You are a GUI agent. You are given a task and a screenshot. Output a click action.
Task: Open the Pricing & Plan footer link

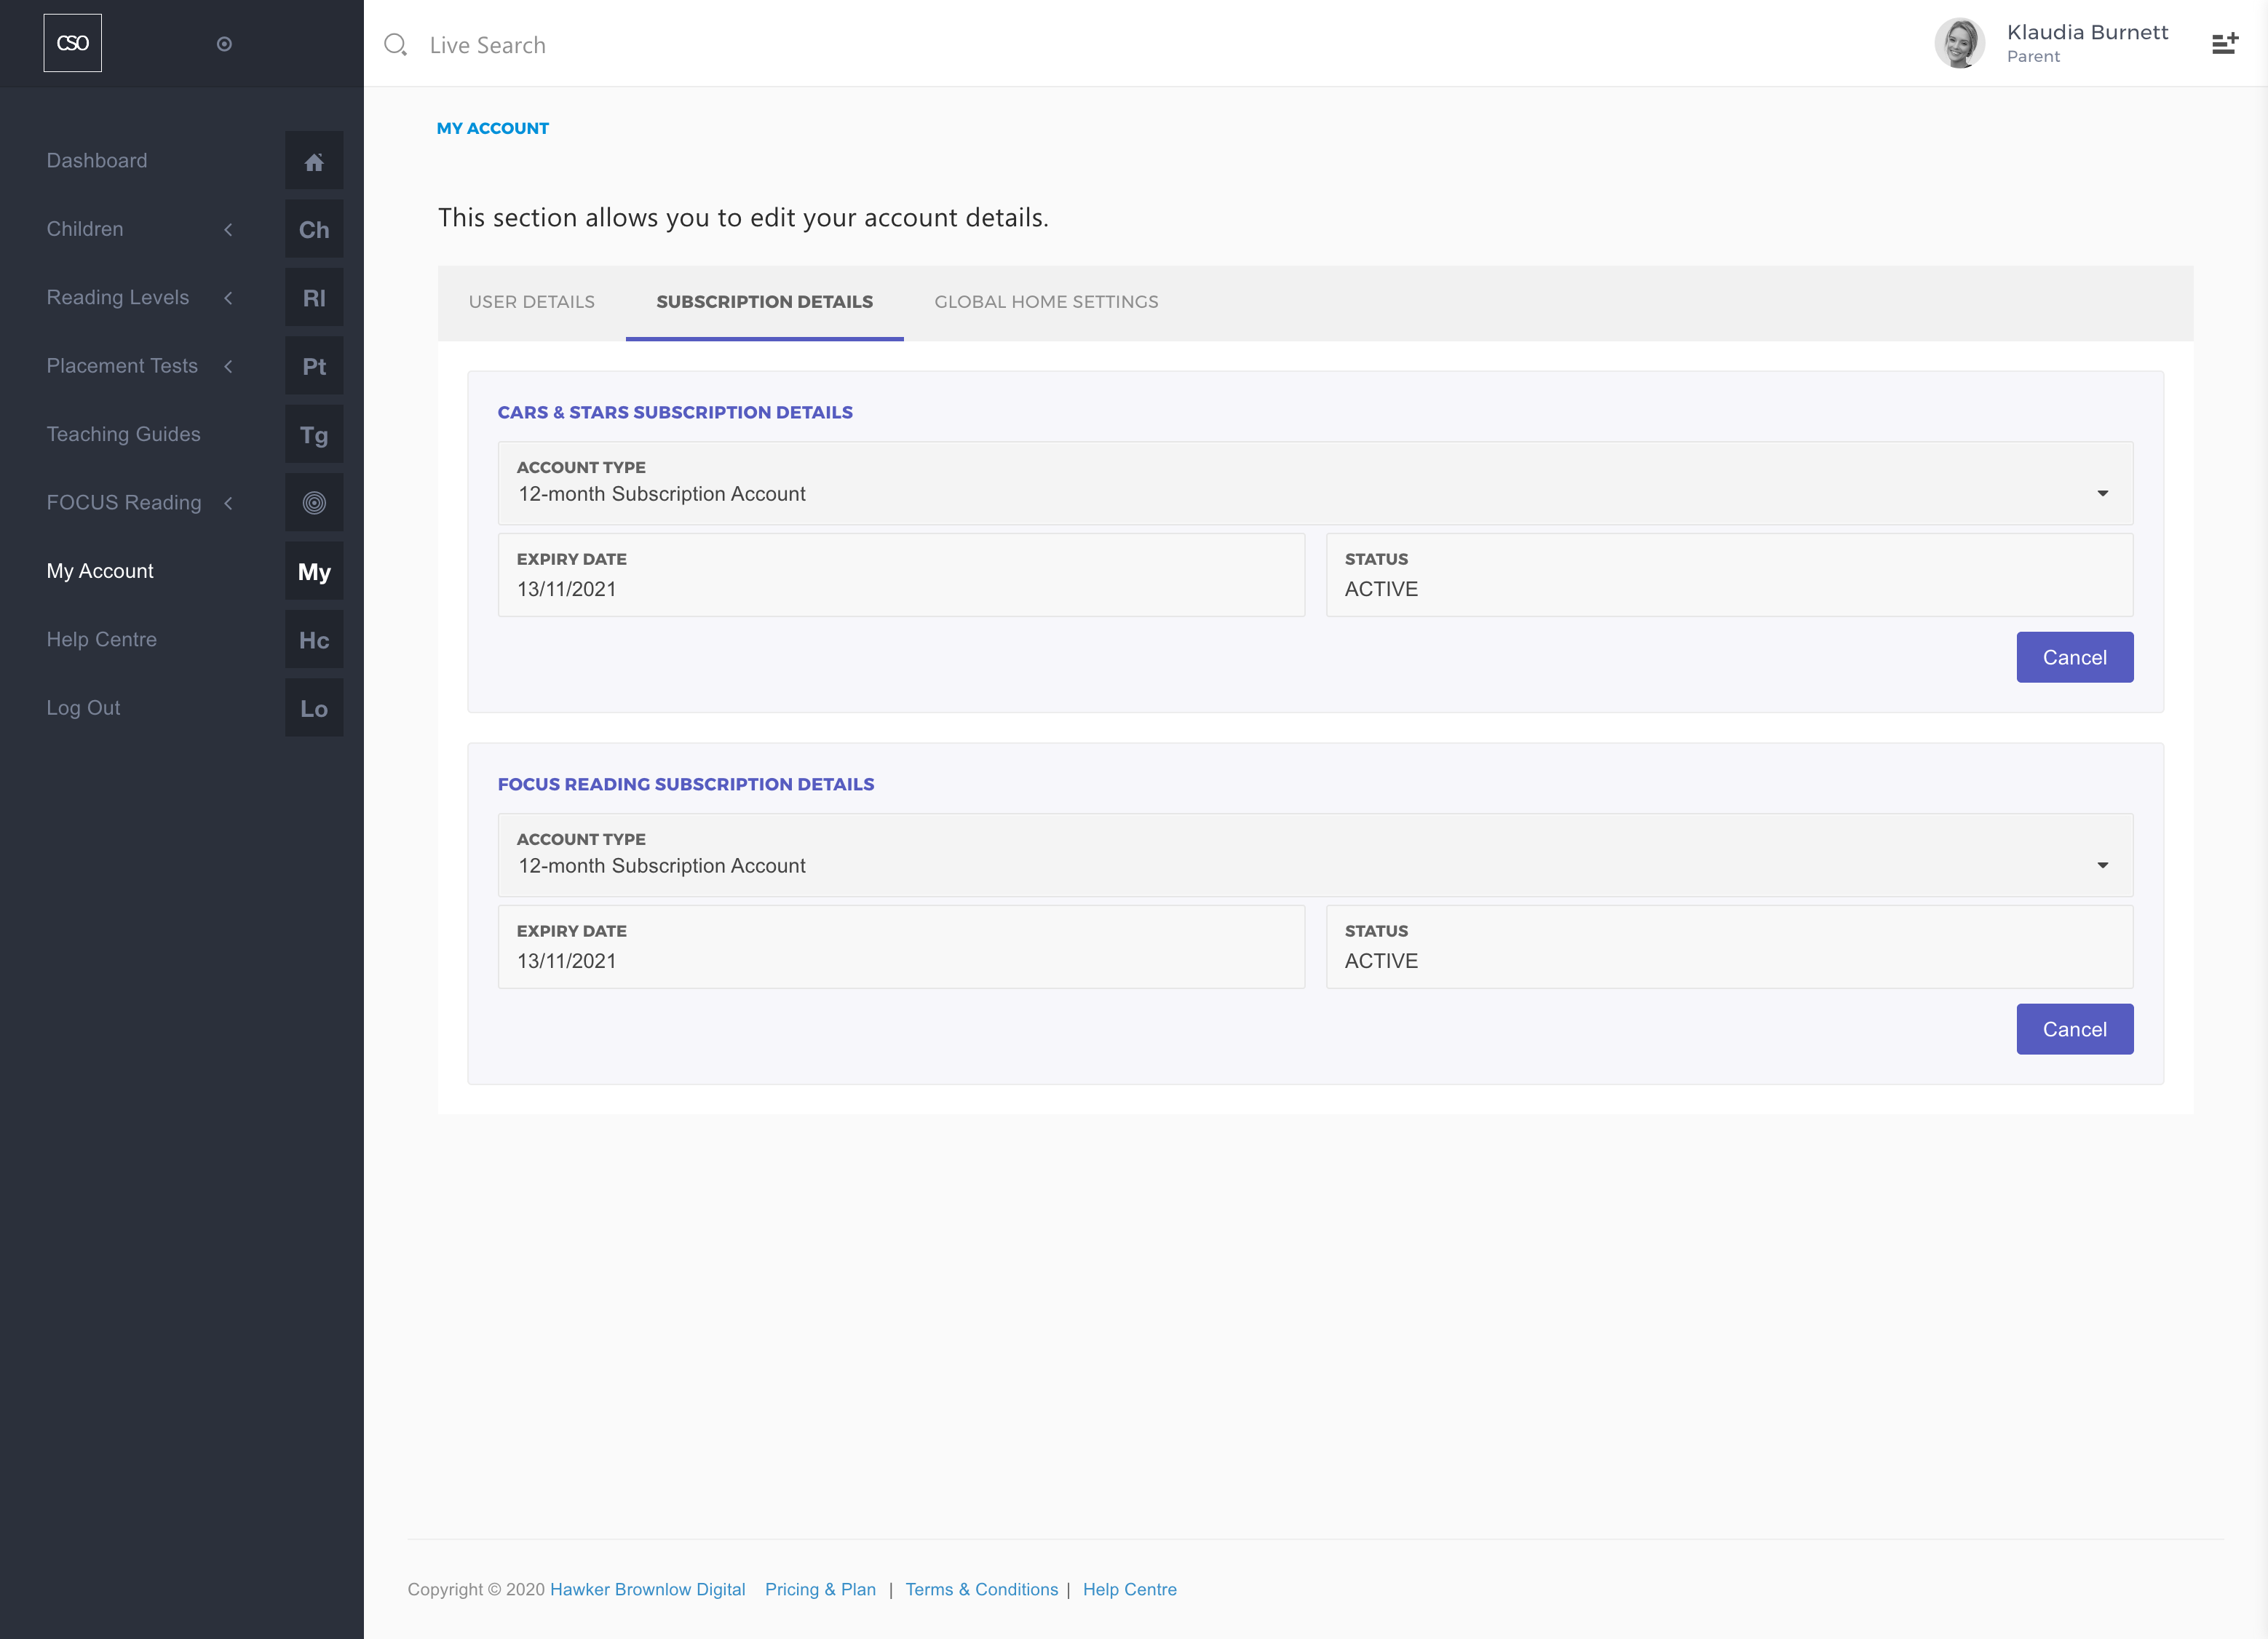click(x=820, y=1589)
